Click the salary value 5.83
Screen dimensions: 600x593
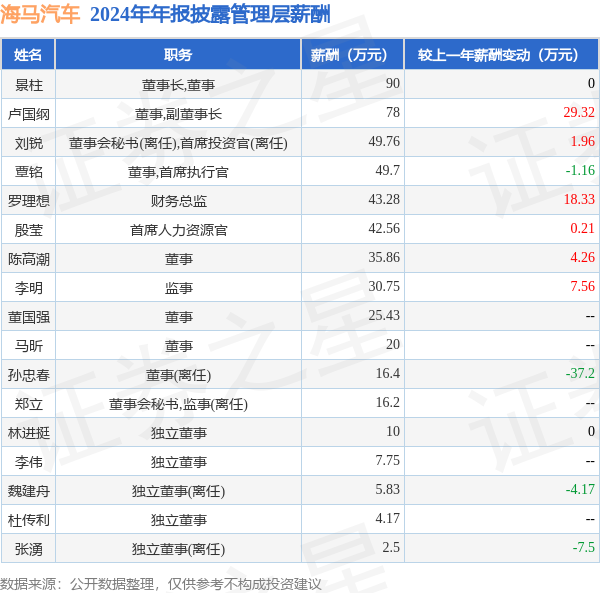(387, 489)
